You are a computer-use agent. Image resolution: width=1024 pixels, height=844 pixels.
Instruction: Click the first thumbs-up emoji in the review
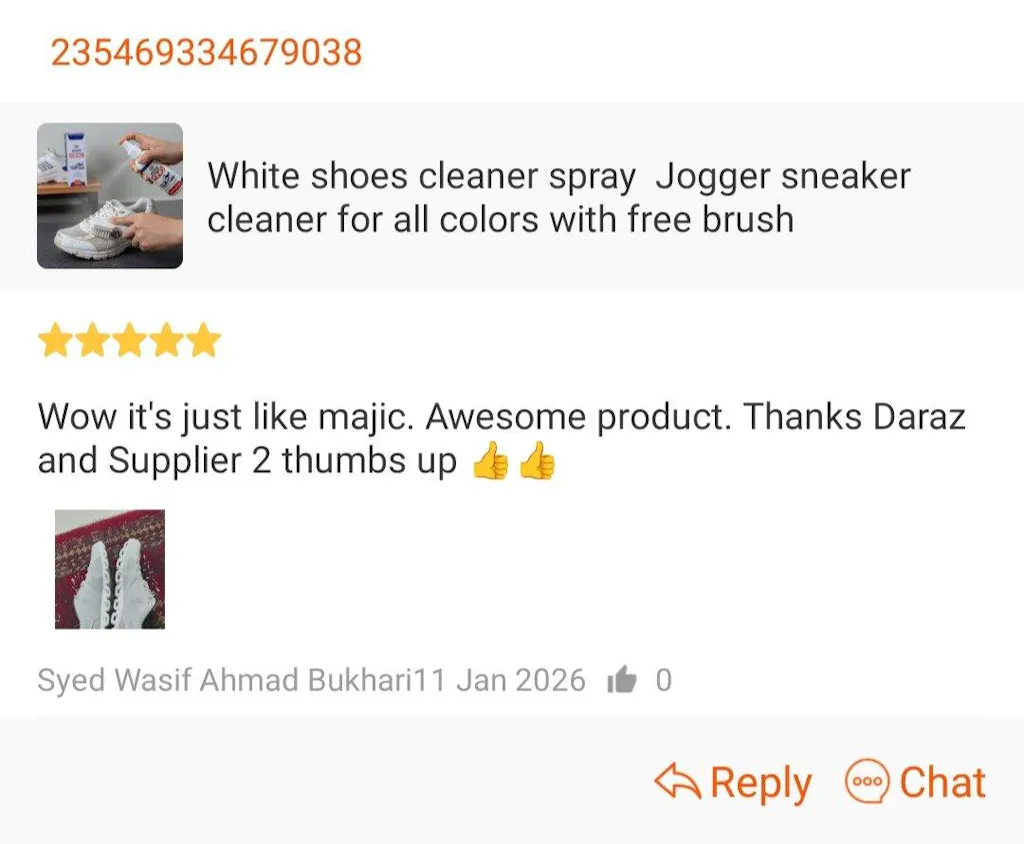490,461
